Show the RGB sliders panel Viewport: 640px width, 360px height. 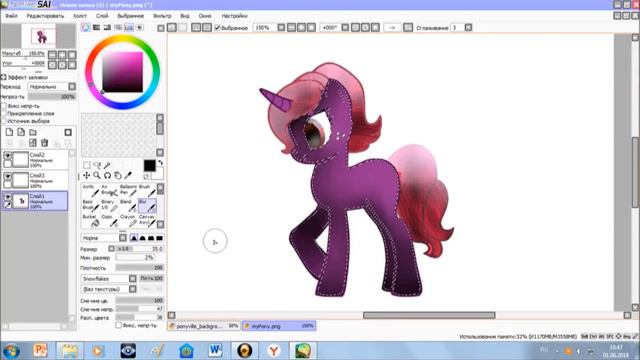coord(96,27)
